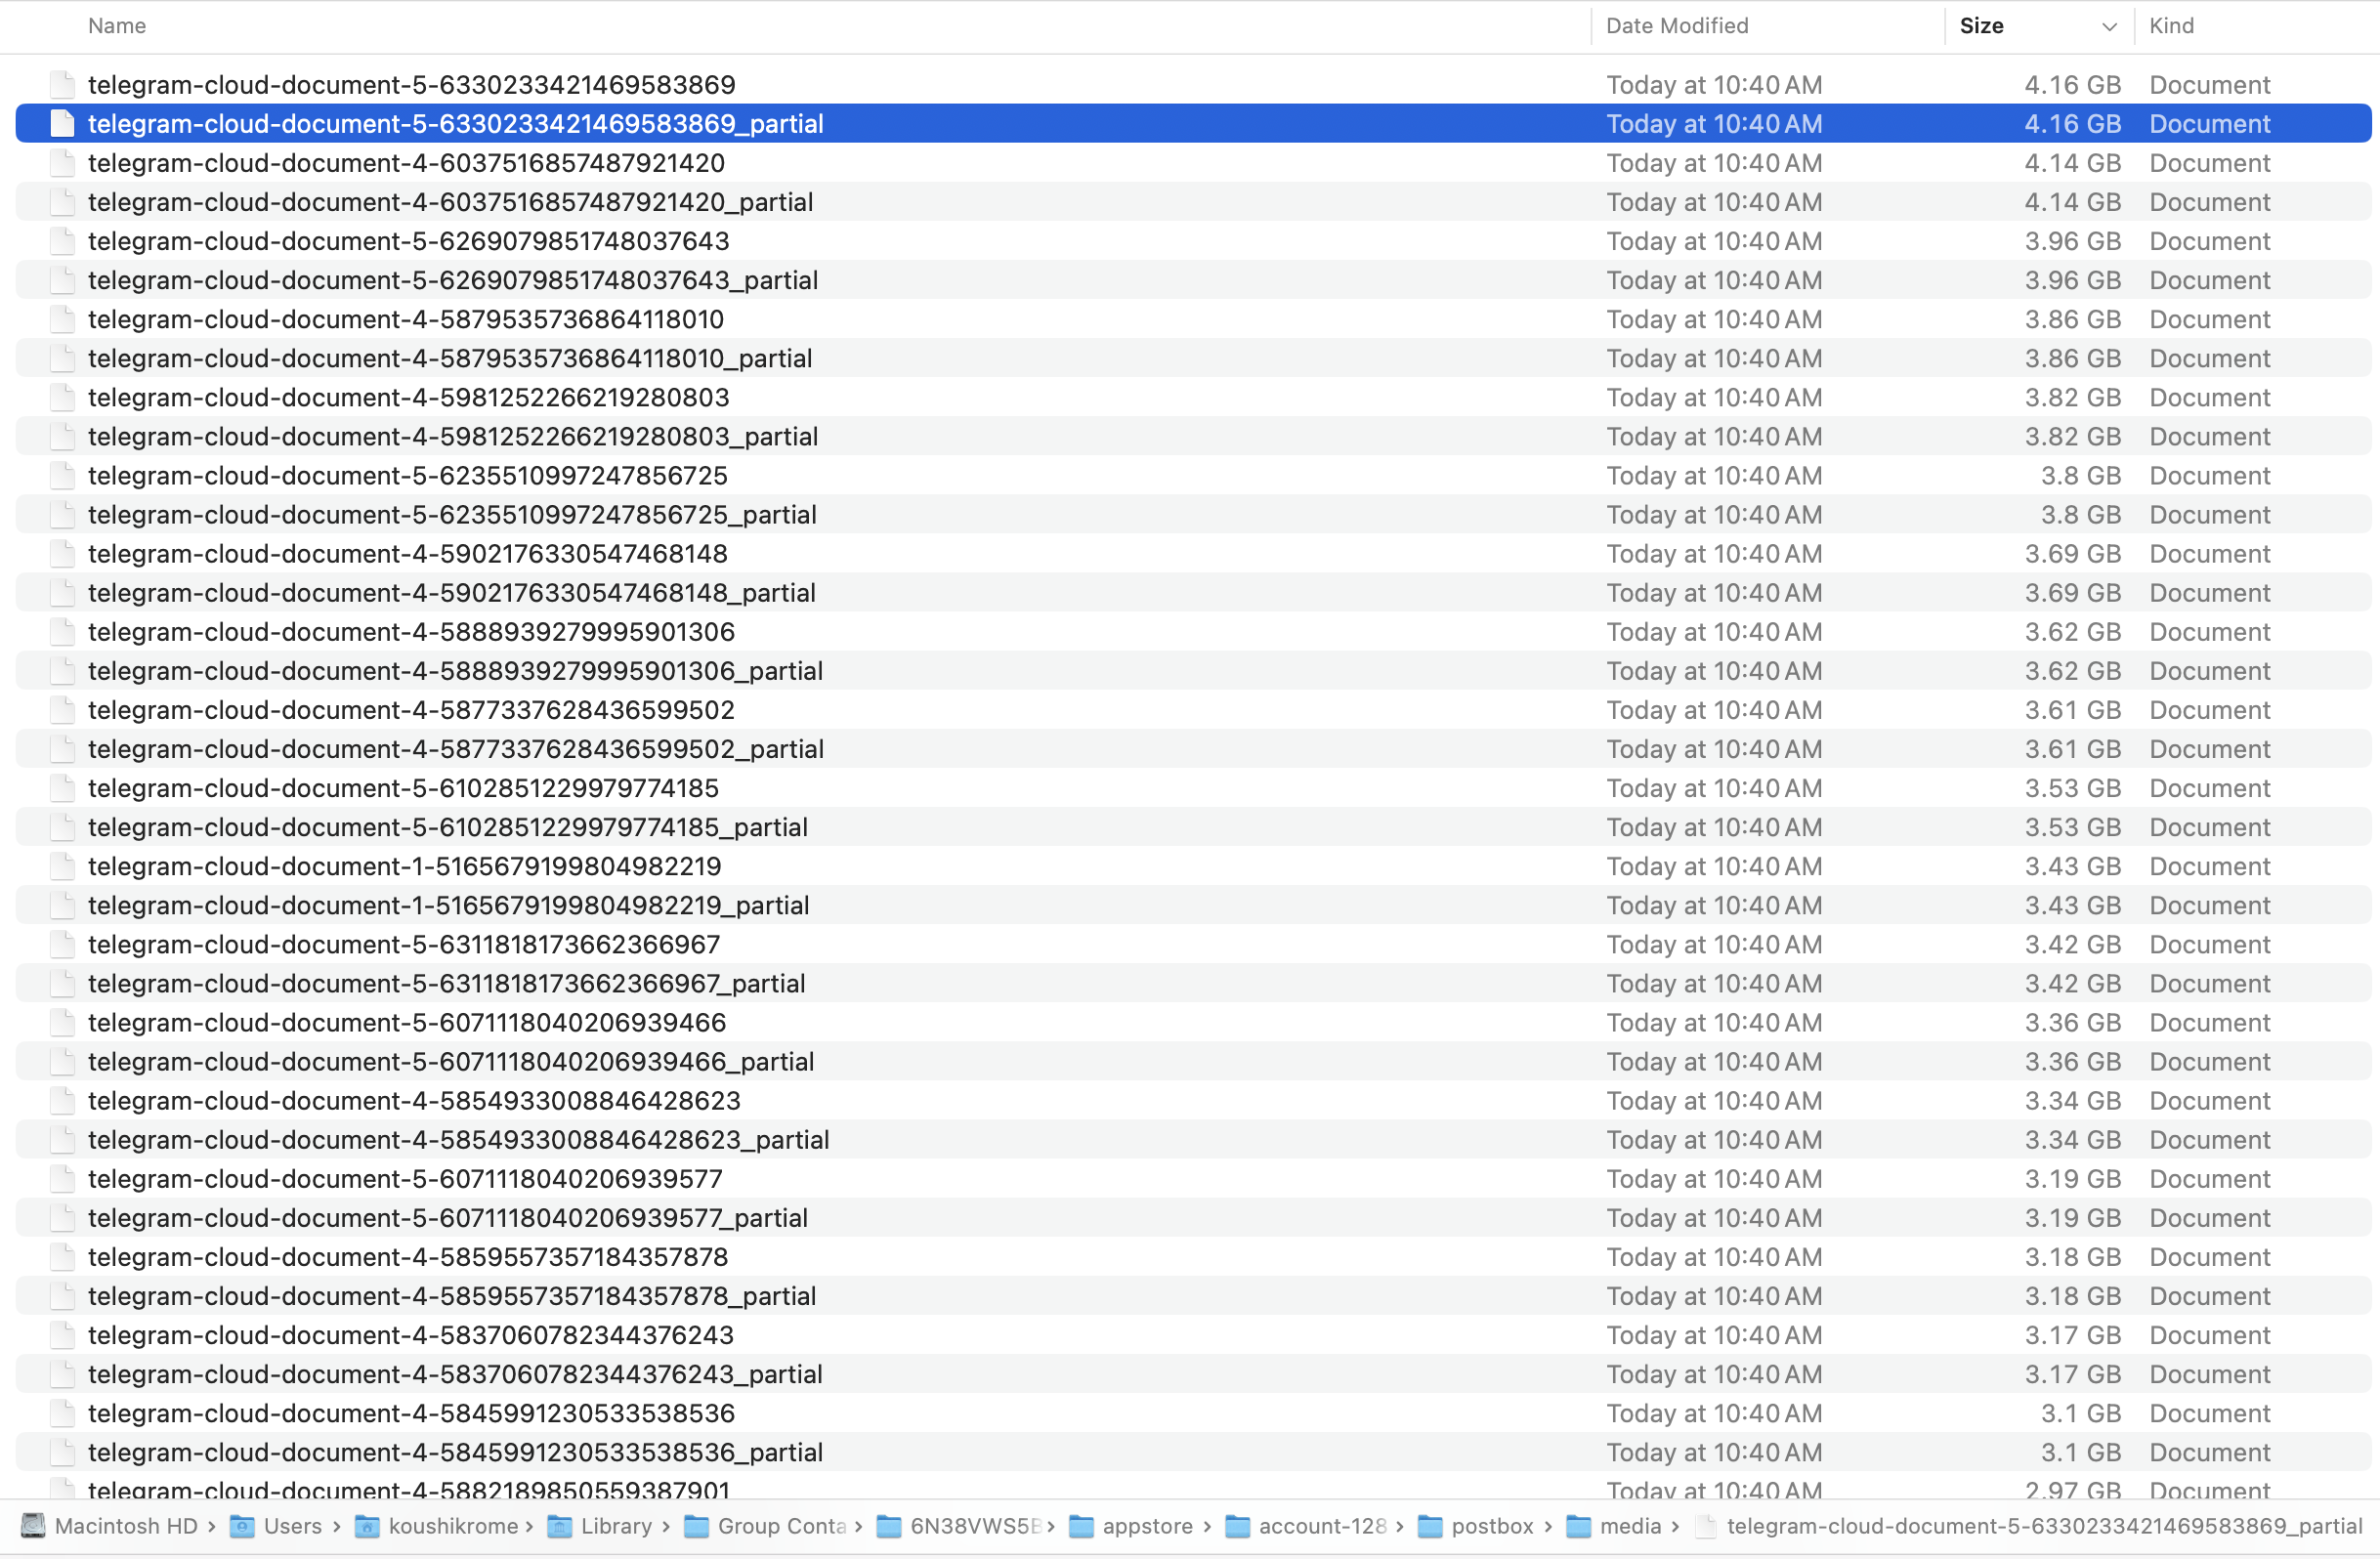The width and height of the screenshot is (2380, 1559).
Task: Select the 3.1 GB file ending 538536_partial
Action: (455, 1452)
